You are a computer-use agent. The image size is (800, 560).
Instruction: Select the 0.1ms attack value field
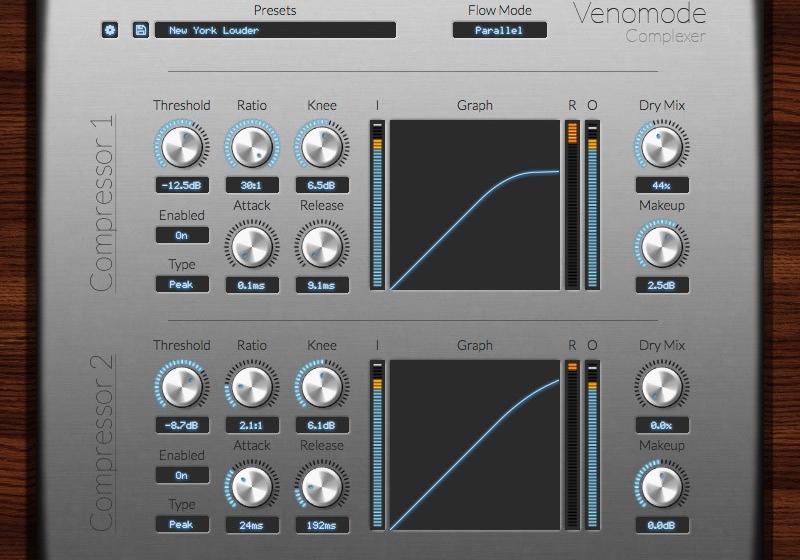(253, 285)
